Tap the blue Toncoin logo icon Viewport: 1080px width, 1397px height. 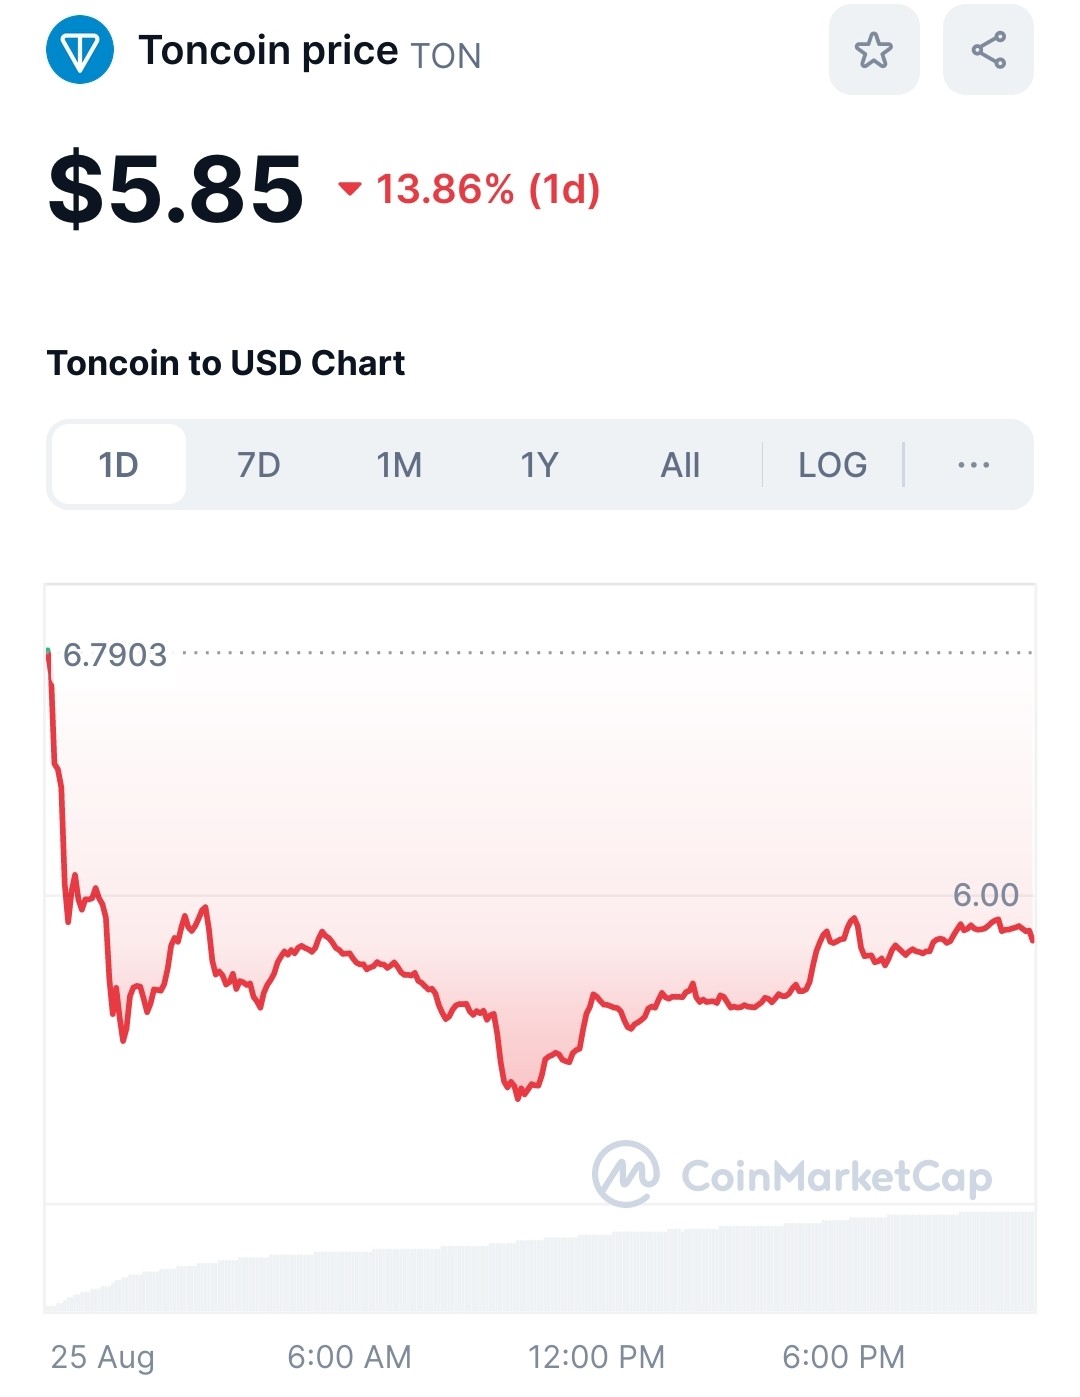tap(80, 50)
